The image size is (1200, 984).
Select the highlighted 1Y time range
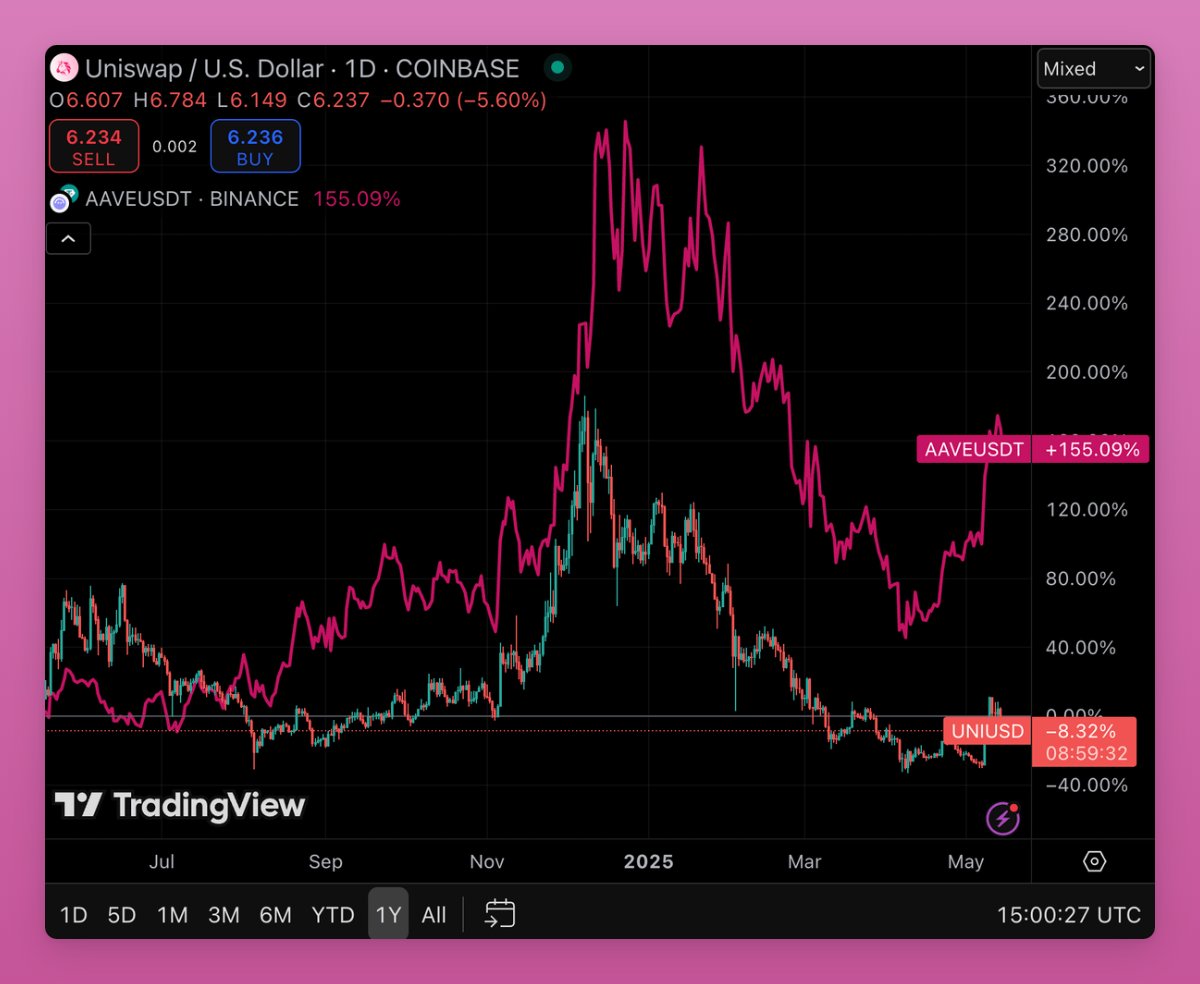pos(388,914)
